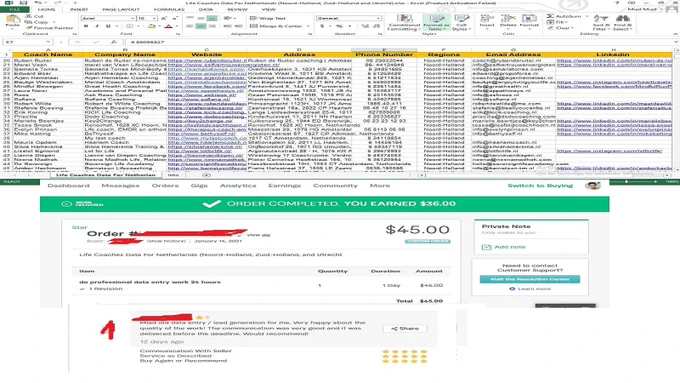The image size is (680, 383).
Task: Click Copy in the Clipboard group
Action: pos(37,22)
